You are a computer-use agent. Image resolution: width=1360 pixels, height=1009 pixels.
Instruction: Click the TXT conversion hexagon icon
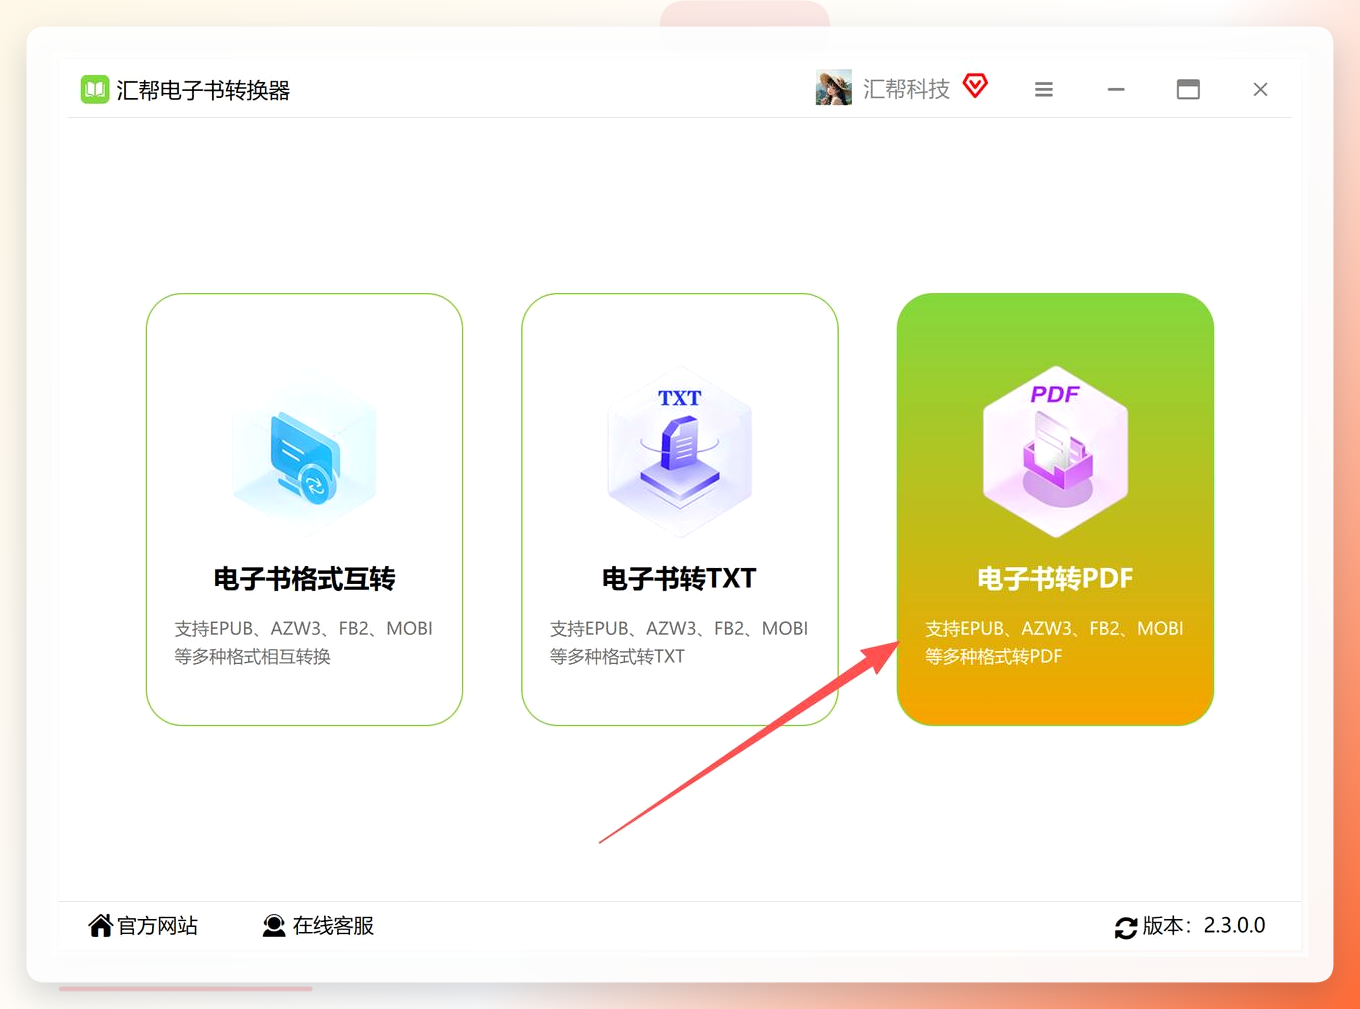pyautogui.click(x=680, y=453)
